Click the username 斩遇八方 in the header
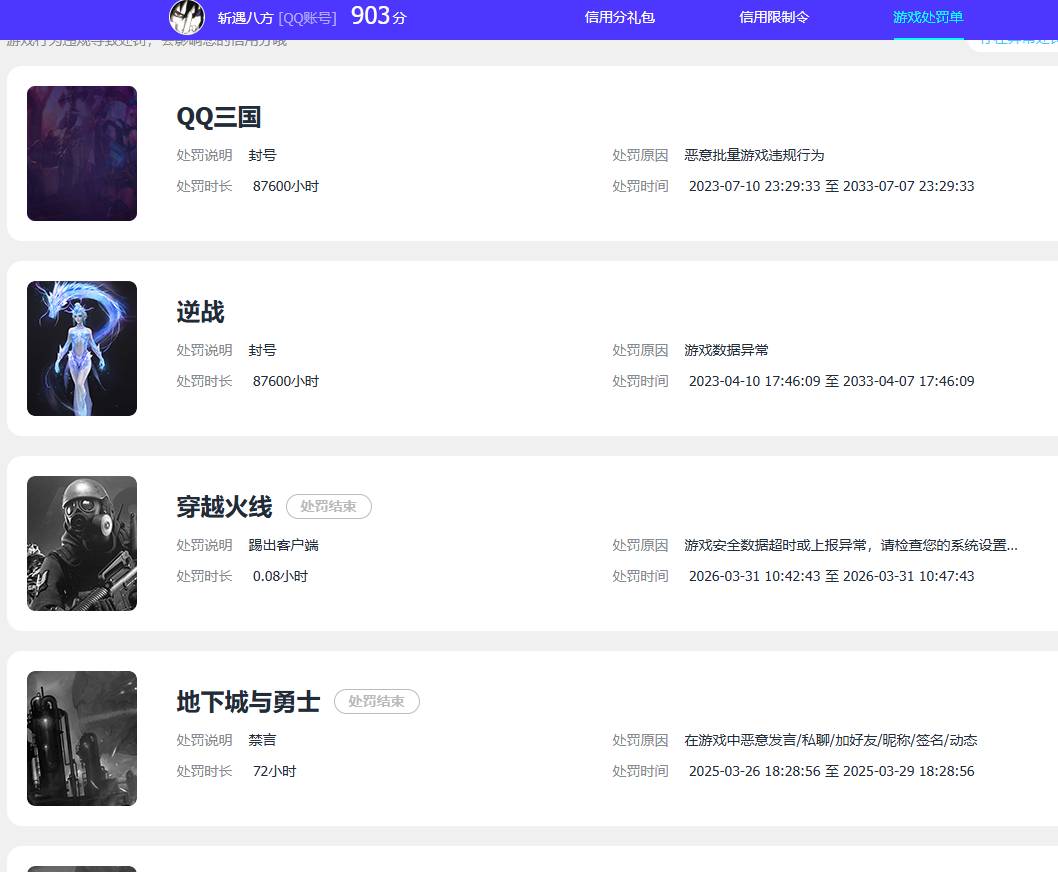This screenshot has width=1058, height=872. coord(245,18)
